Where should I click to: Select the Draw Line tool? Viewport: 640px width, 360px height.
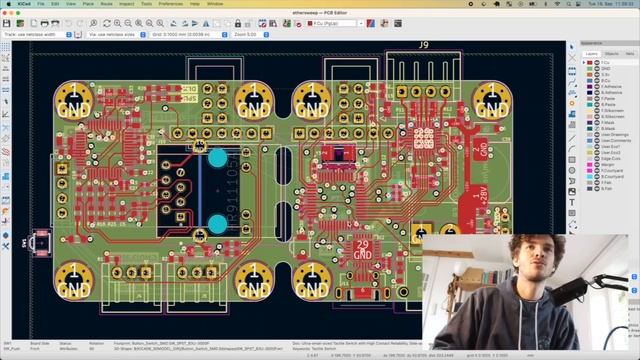click(x=572, y=139)
